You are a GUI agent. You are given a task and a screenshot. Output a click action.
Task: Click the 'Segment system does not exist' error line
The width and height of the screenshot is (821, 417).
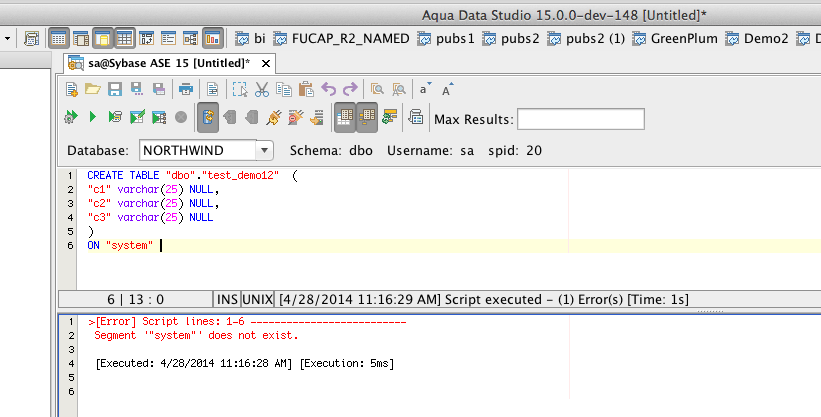coord(196,335)
